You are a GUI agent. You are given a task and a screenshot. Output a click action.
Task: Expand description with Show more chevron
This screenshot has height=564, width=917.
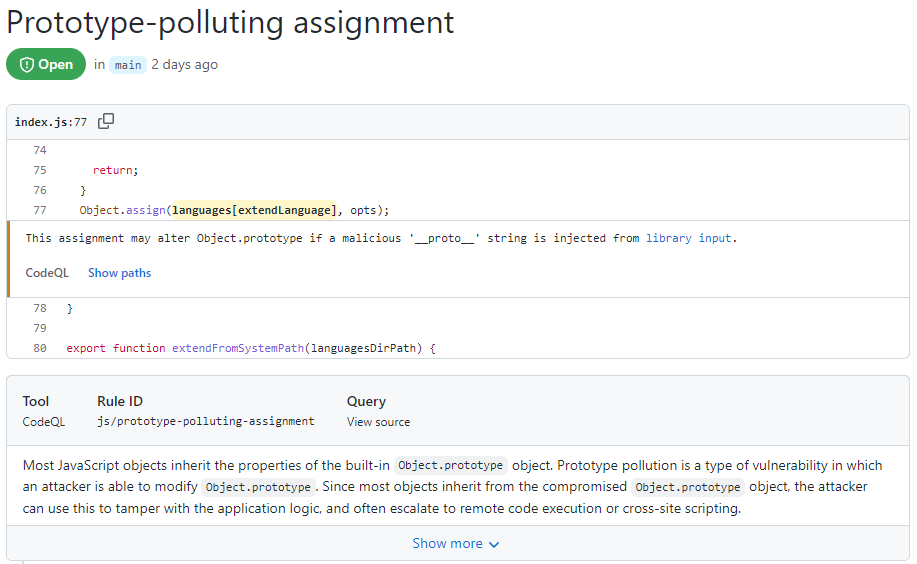point(494,545)
